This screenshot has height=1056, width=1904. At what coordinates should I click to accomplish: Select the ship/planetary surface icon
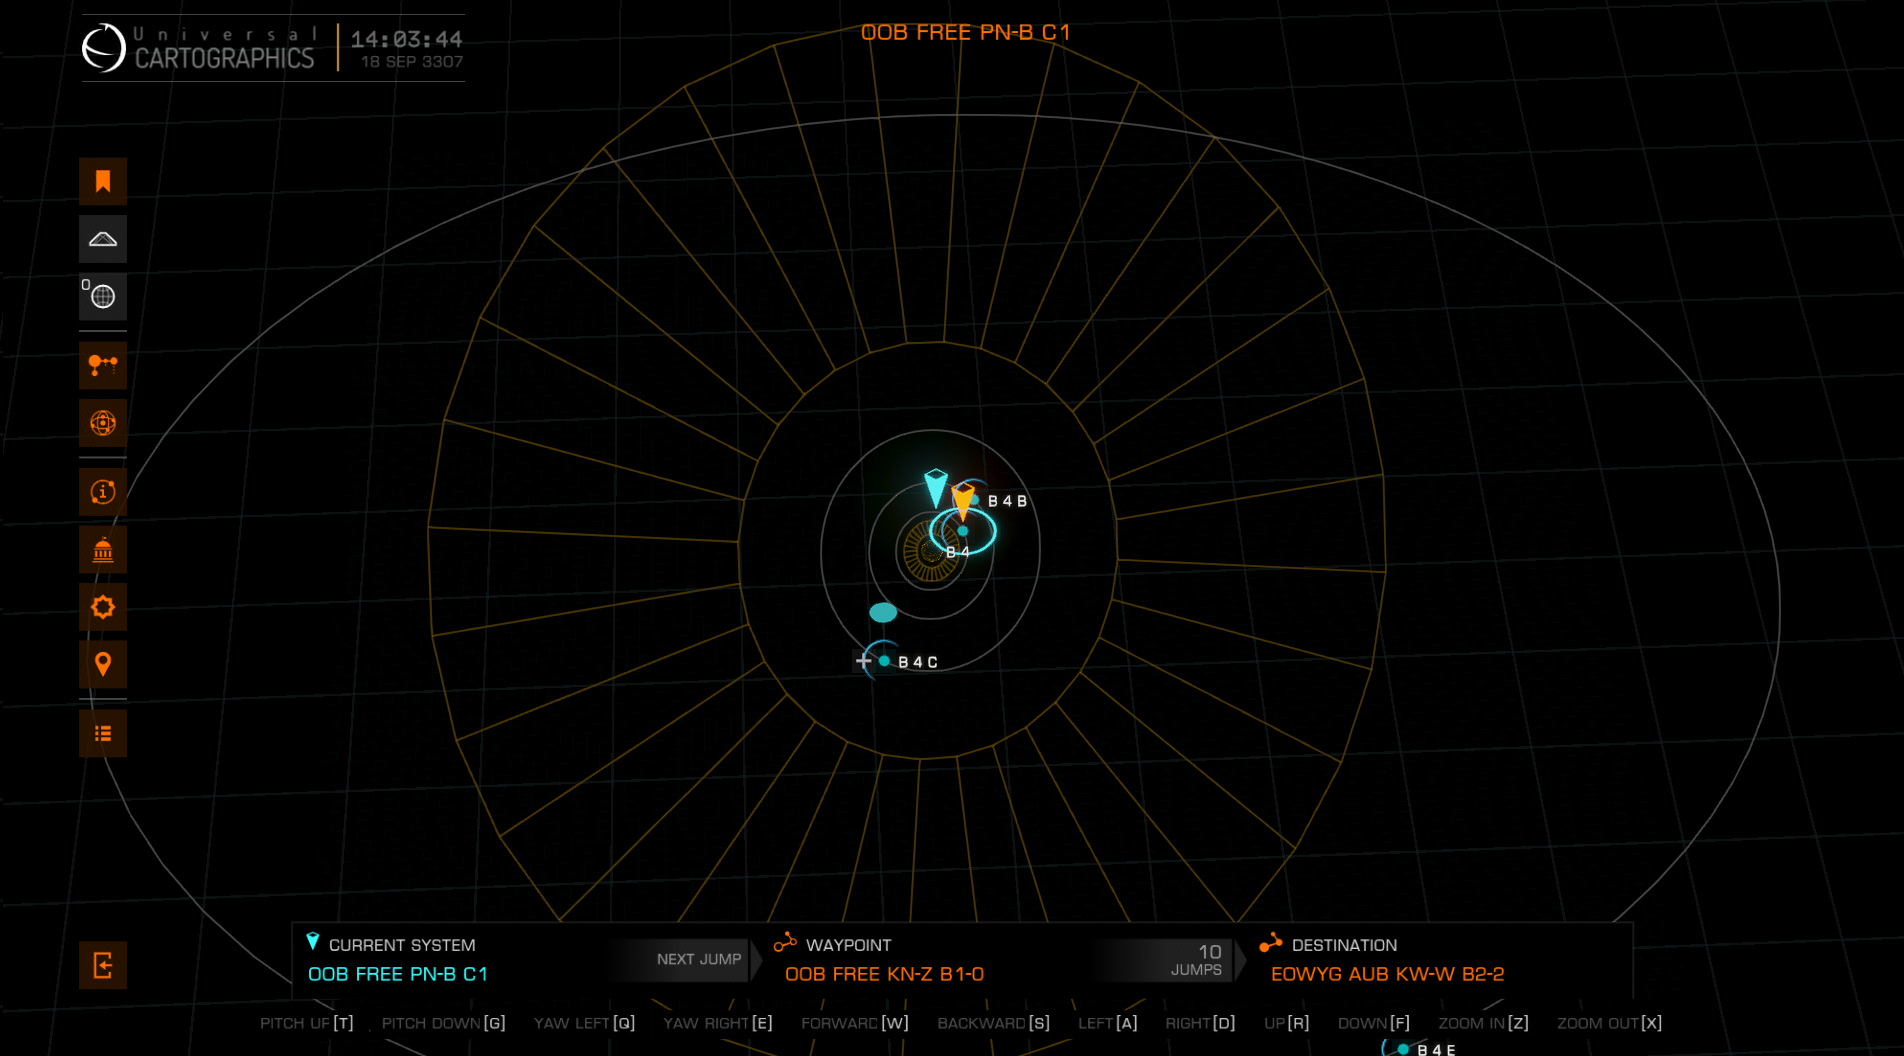pos(103,239)
